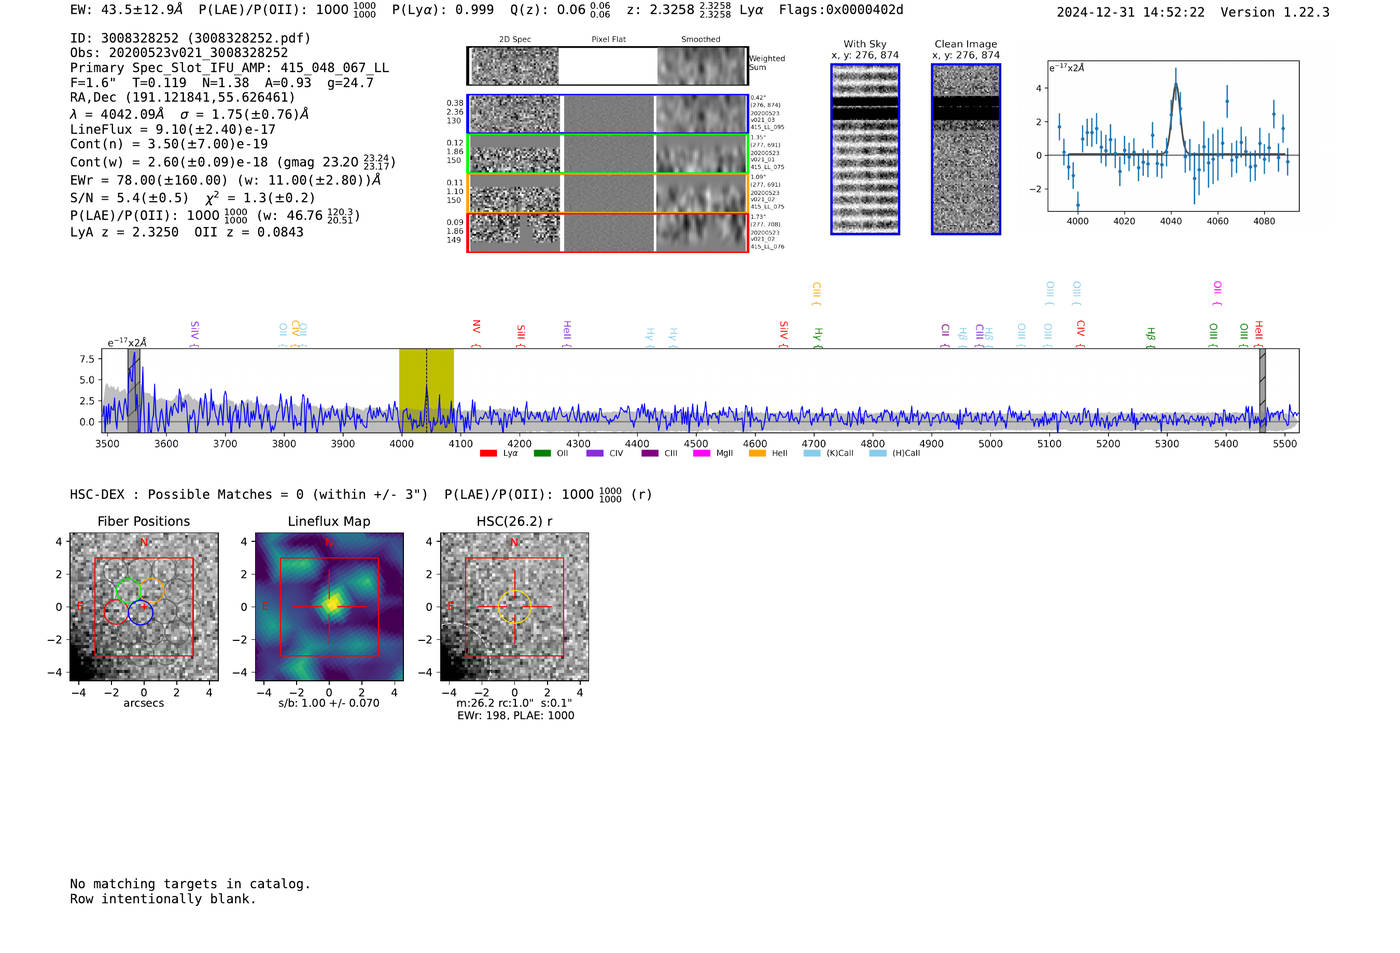1400x953 pixels.
Task: Click the green OII legend swatch
Action: (542, 454)
